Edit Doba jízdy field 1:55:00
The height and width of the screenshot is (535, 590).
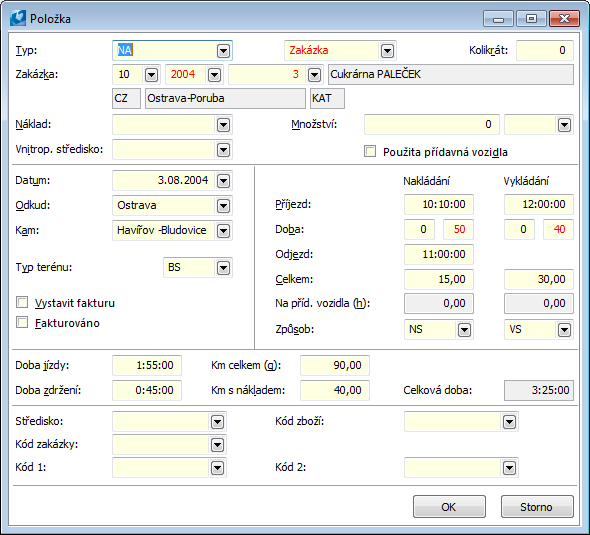[147, 365]
